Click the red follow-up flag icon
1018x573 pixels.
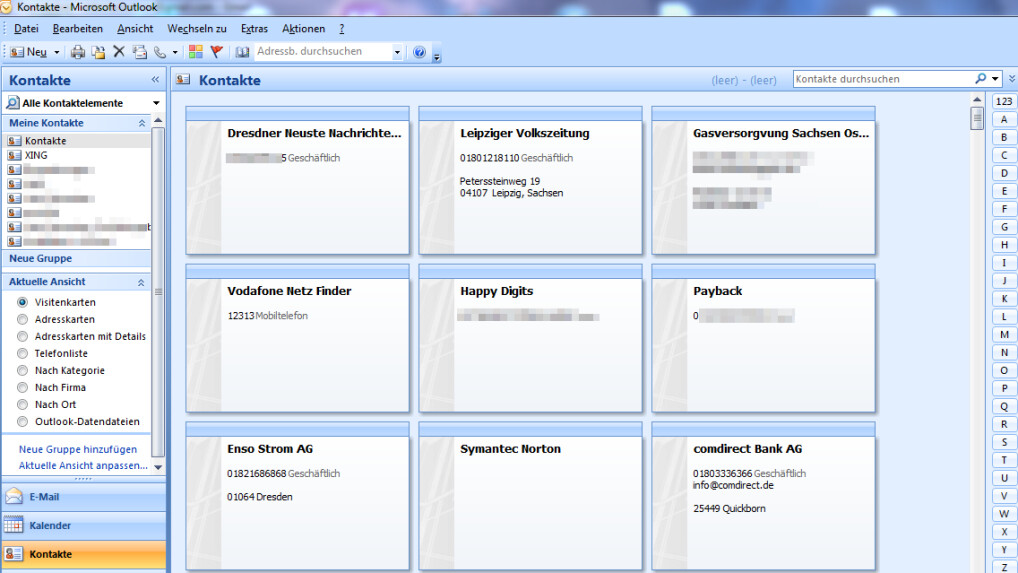click(x=216, y=52)
